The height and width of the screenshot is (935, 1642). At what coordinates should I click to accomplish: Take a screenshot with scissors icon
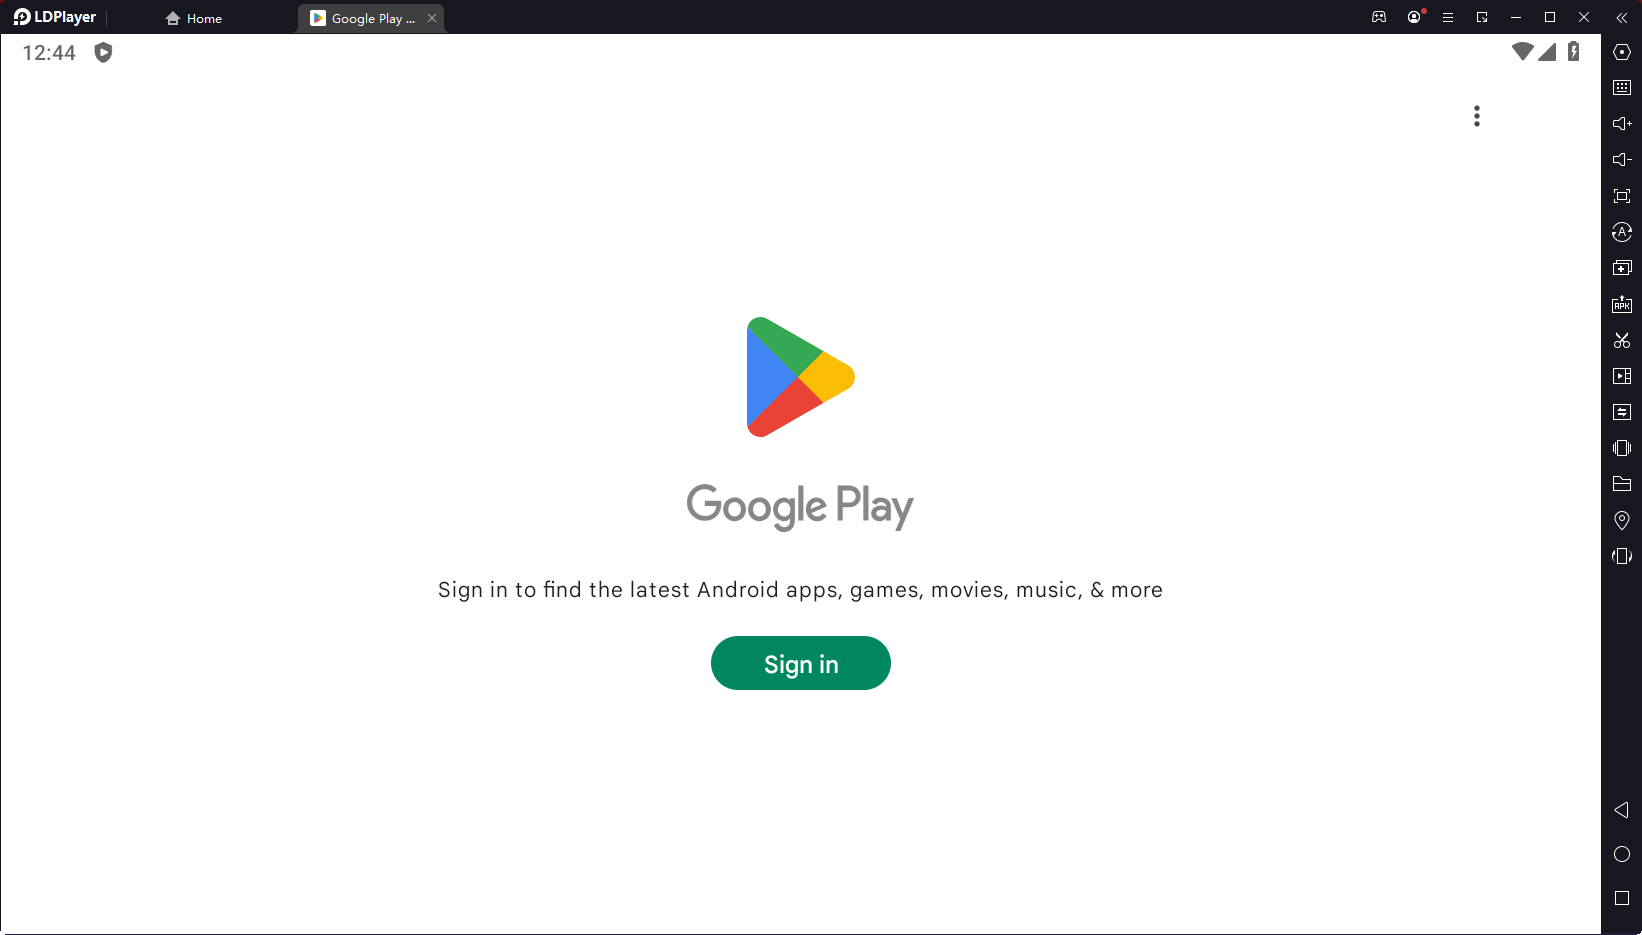tap(1622, 340)
